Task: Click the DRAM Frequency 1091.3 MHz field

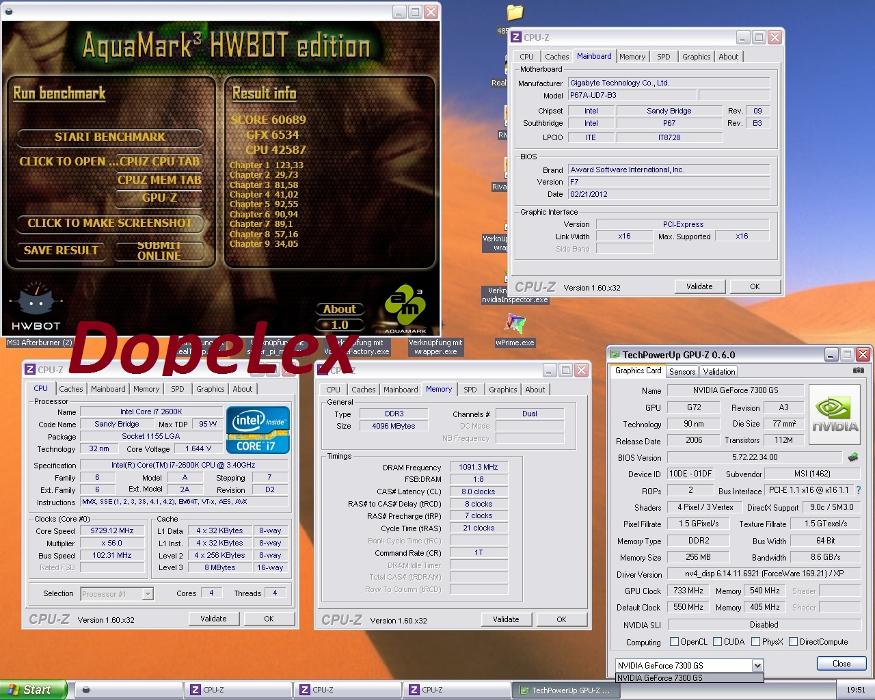Action: click(478, 467)
